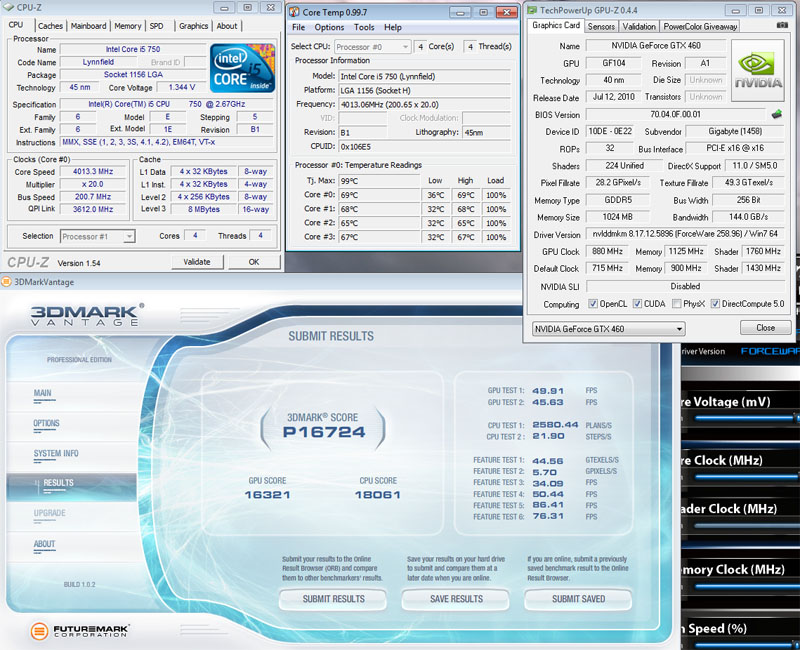Click the Tj. Max value 99°C
This screenshot has height=650, width=800.
click(379, 181)
